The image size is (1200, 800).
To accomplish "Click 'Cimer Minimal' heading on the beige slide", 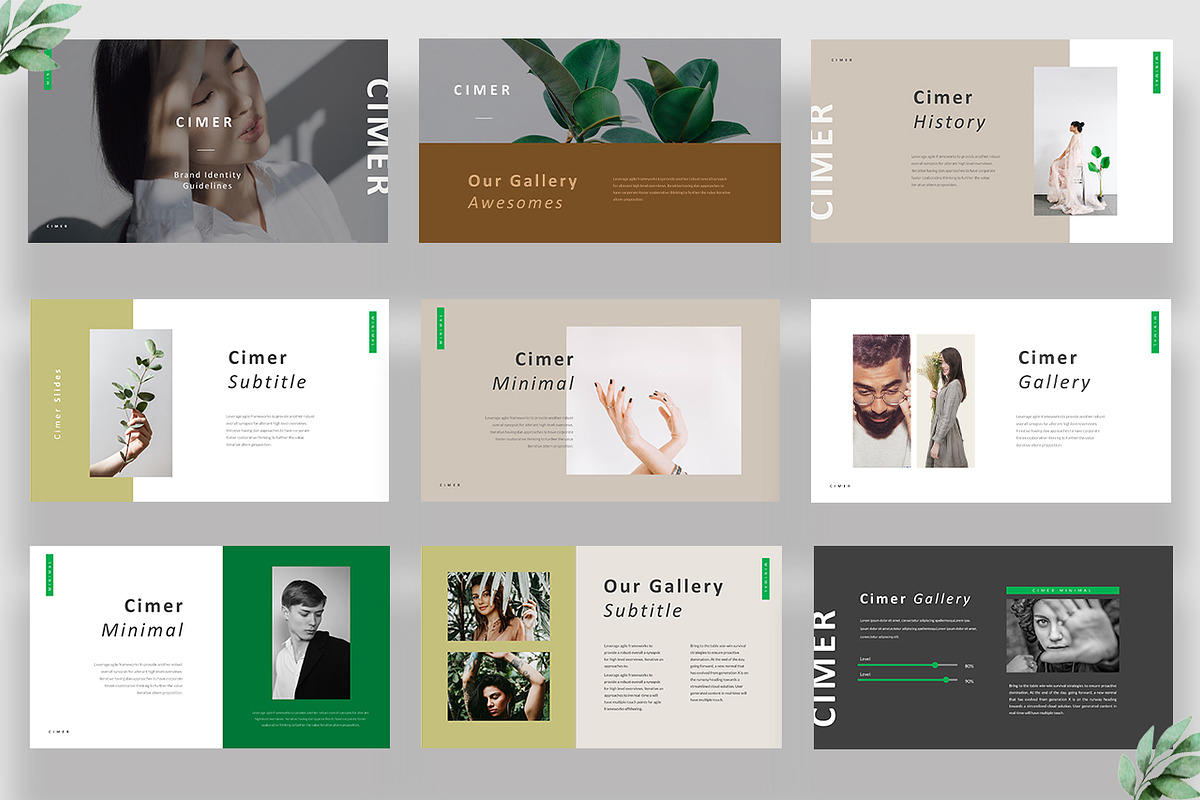I will click(533, 371).
